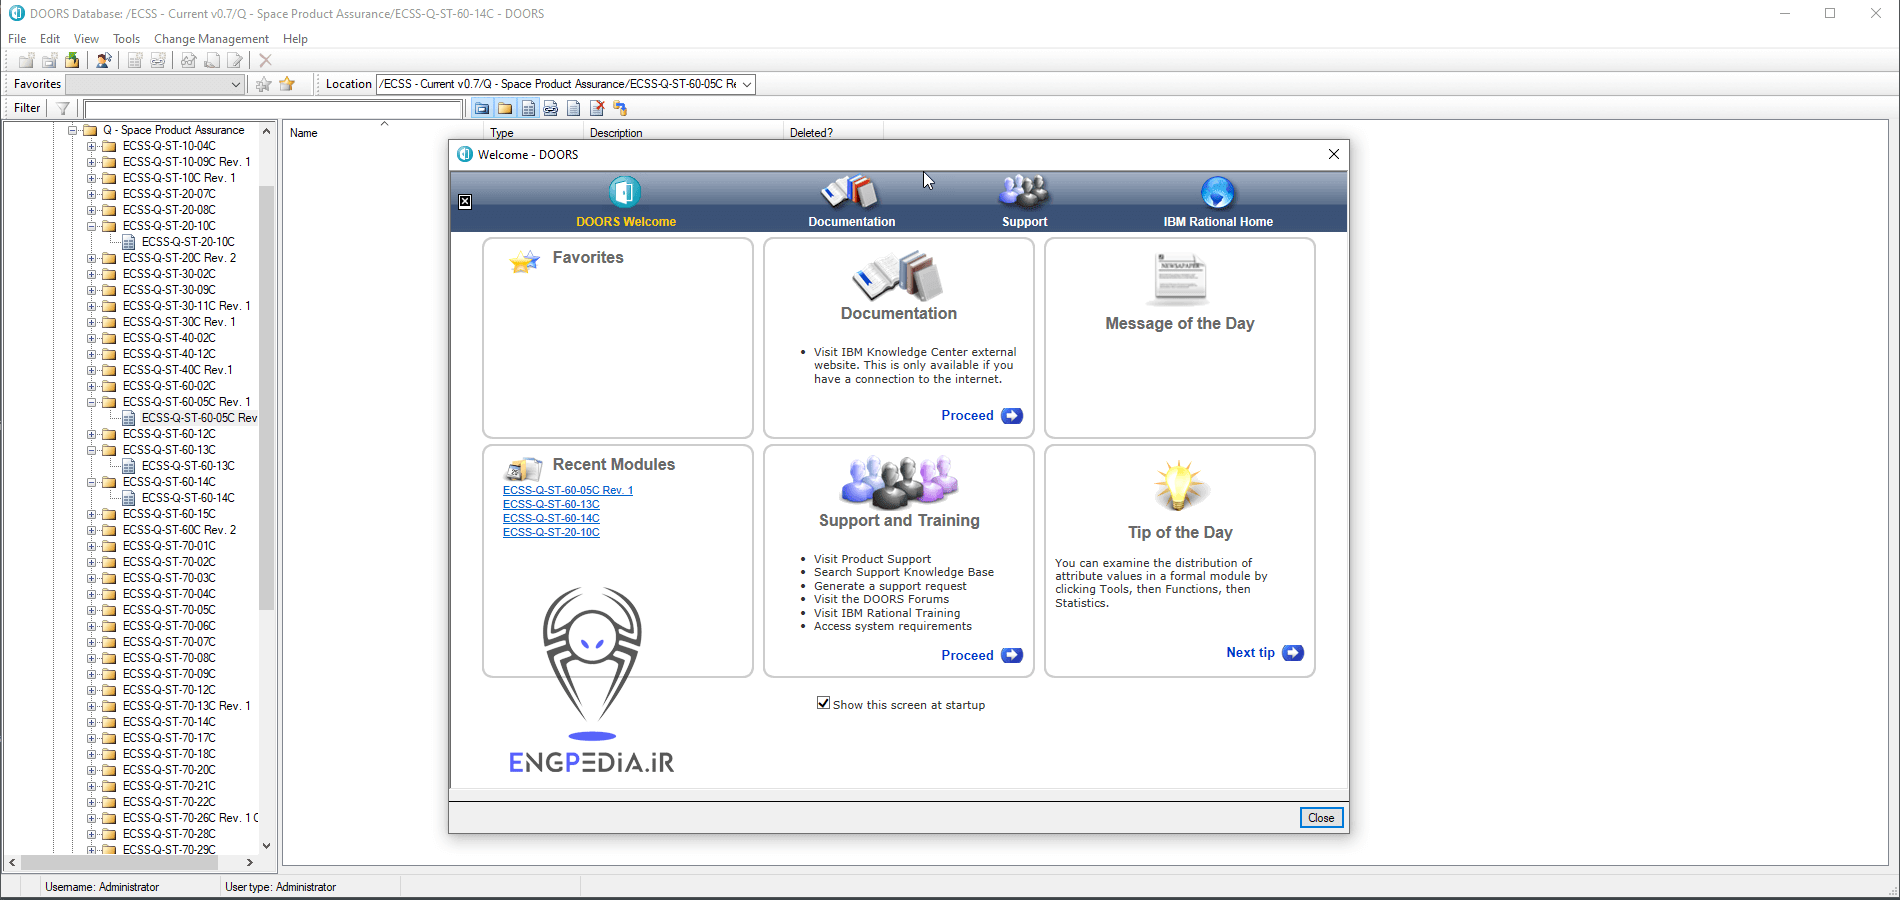Open the Support people icon in the header
The width and height of the screenshot is (1900, 900).
coord(1024,191)
